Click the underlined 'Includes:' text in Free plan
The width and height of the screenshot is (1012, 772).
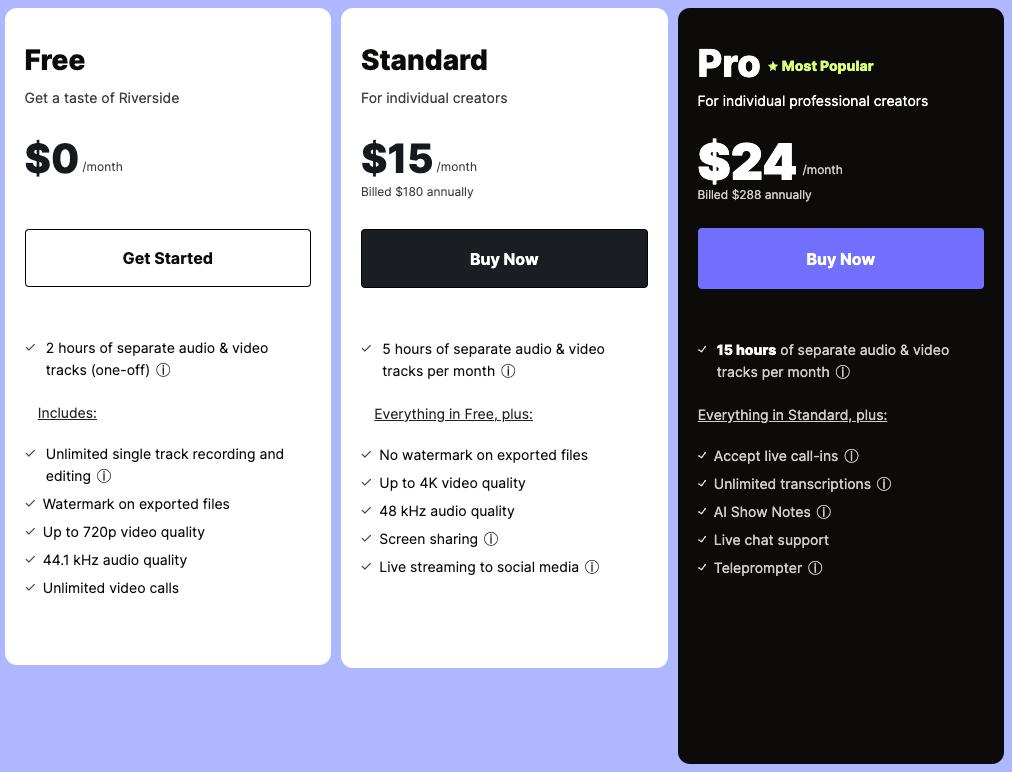pyautogui.click(x=67, y=412)
